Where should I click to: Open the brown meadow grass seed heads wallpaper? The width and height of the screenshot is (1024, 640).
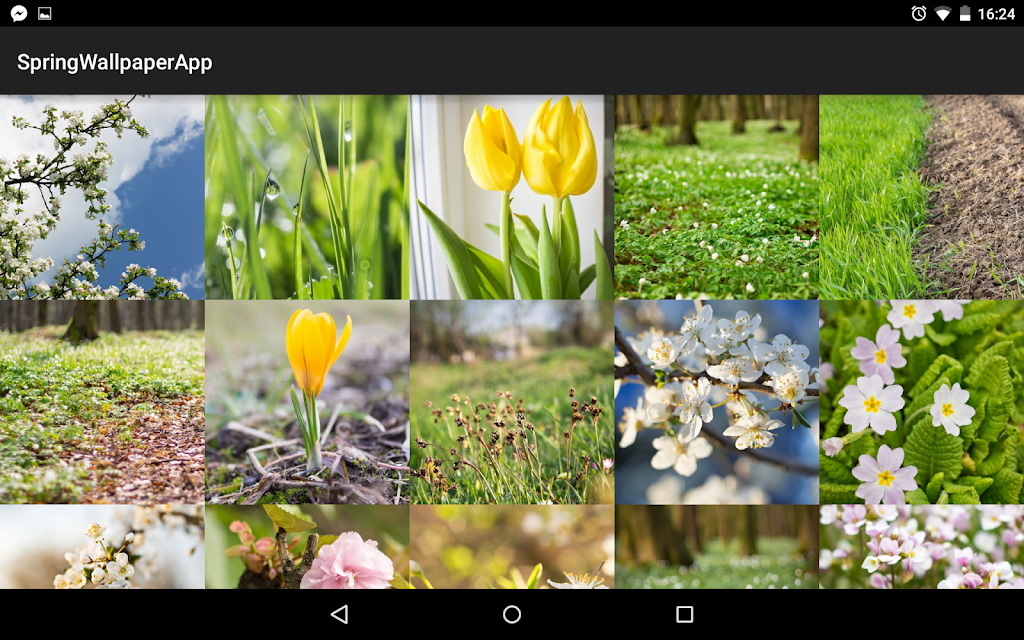(x=512, y=402)
